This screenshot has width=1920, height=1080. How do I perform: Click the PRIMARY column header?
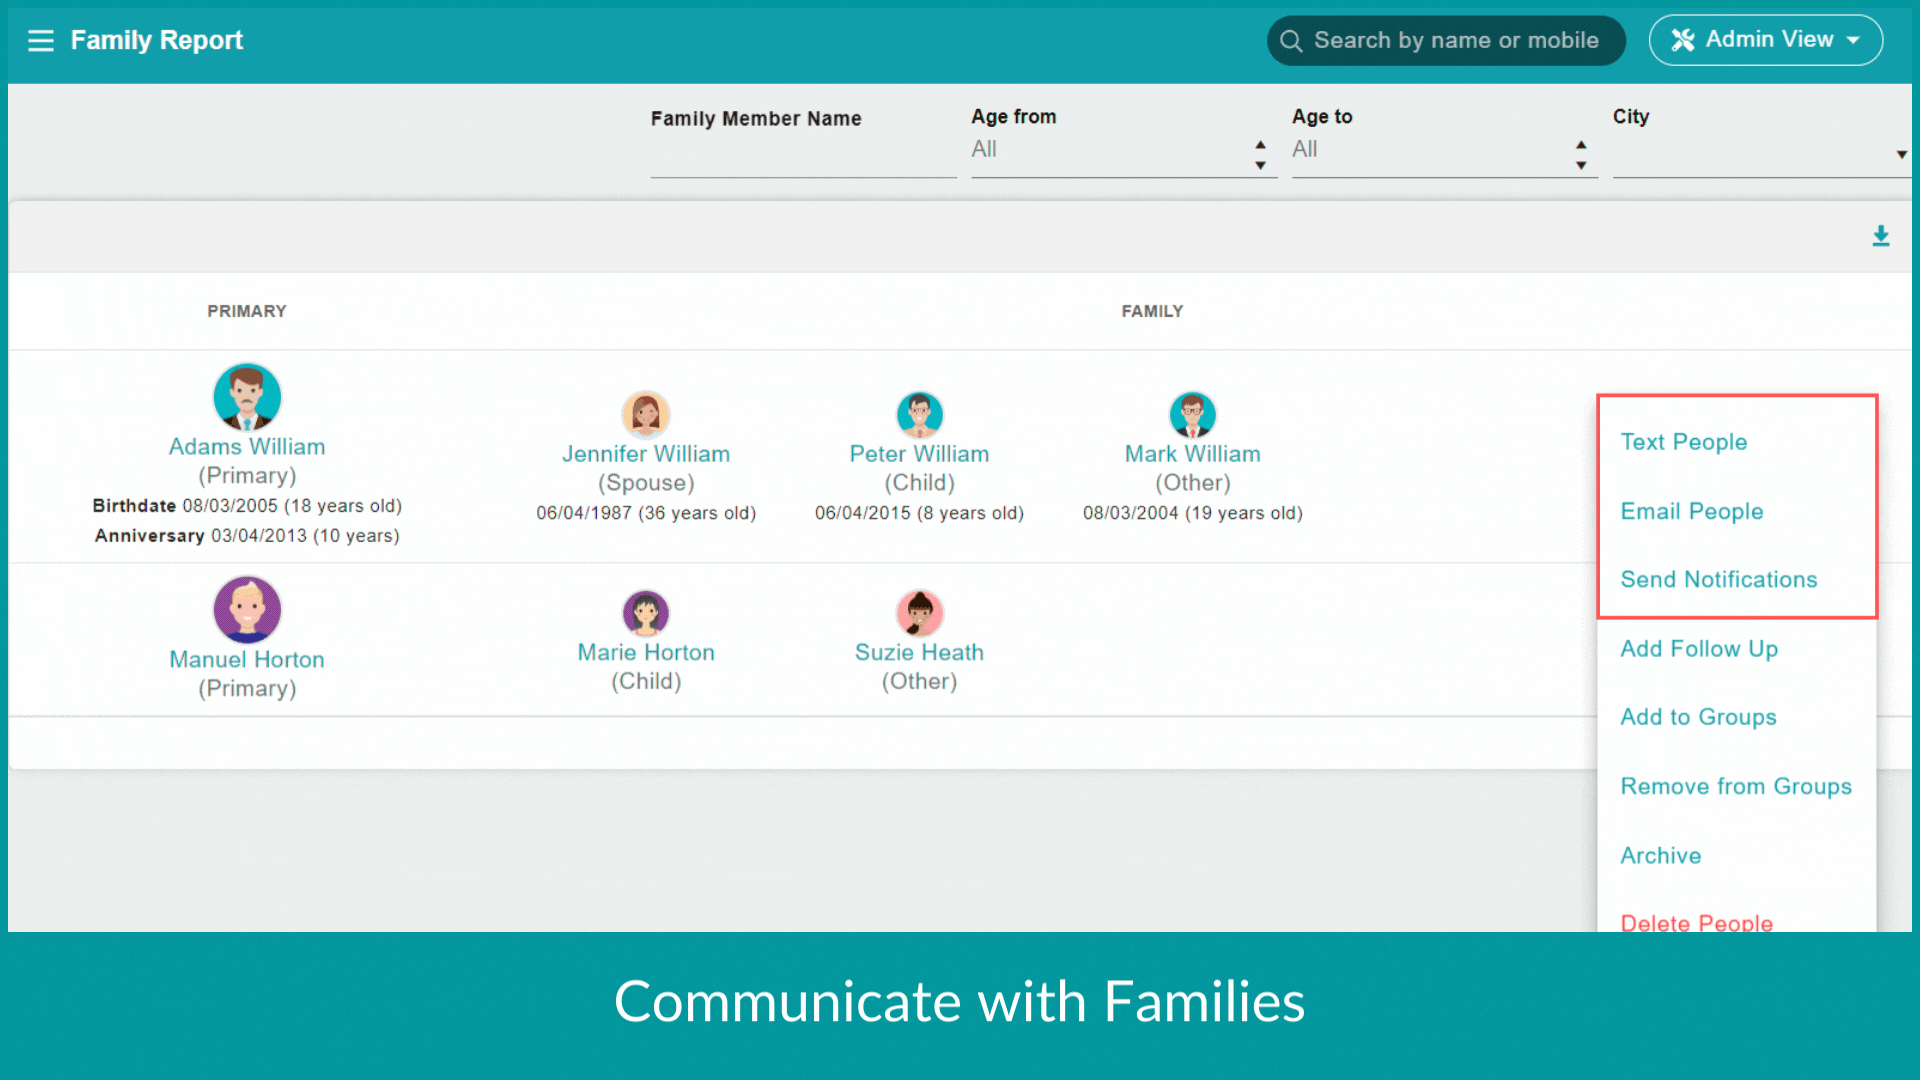coord(247,311)
